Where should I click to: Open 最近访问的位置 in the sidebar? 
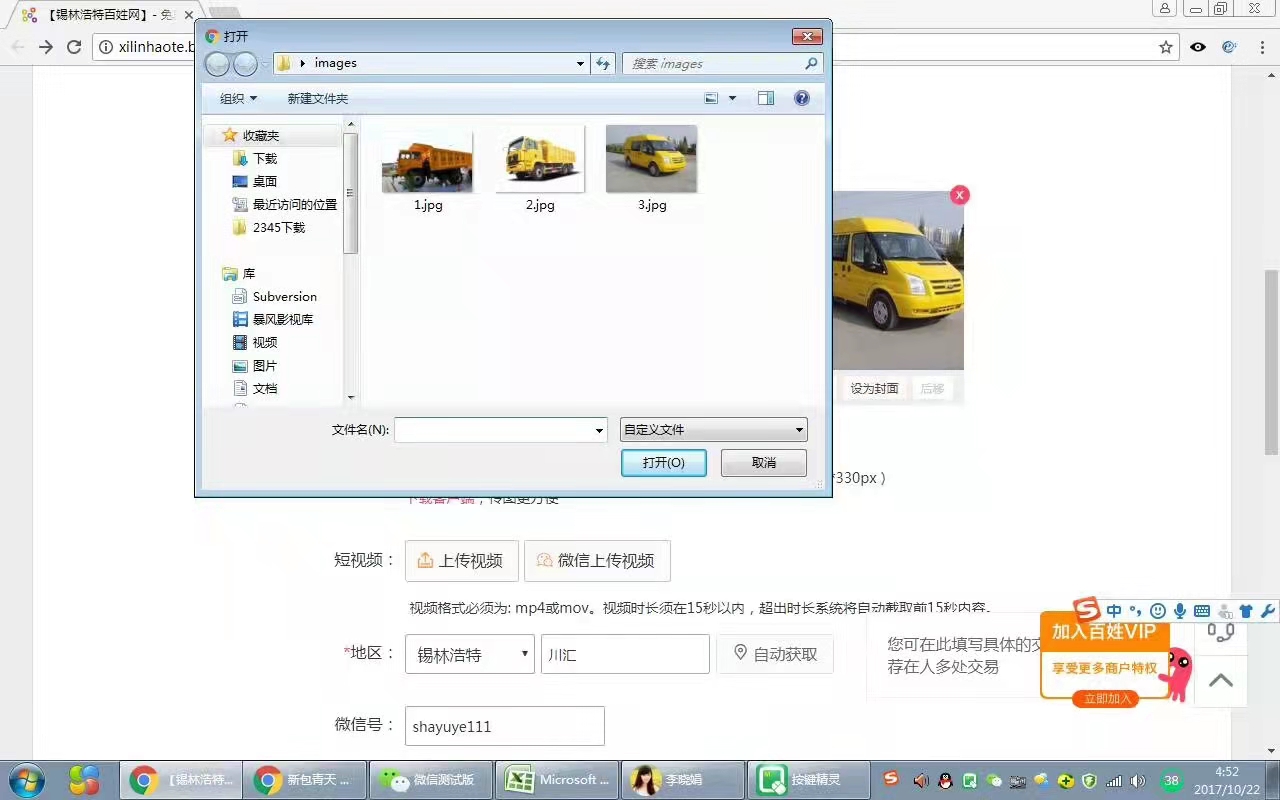[x=295, y=204]
